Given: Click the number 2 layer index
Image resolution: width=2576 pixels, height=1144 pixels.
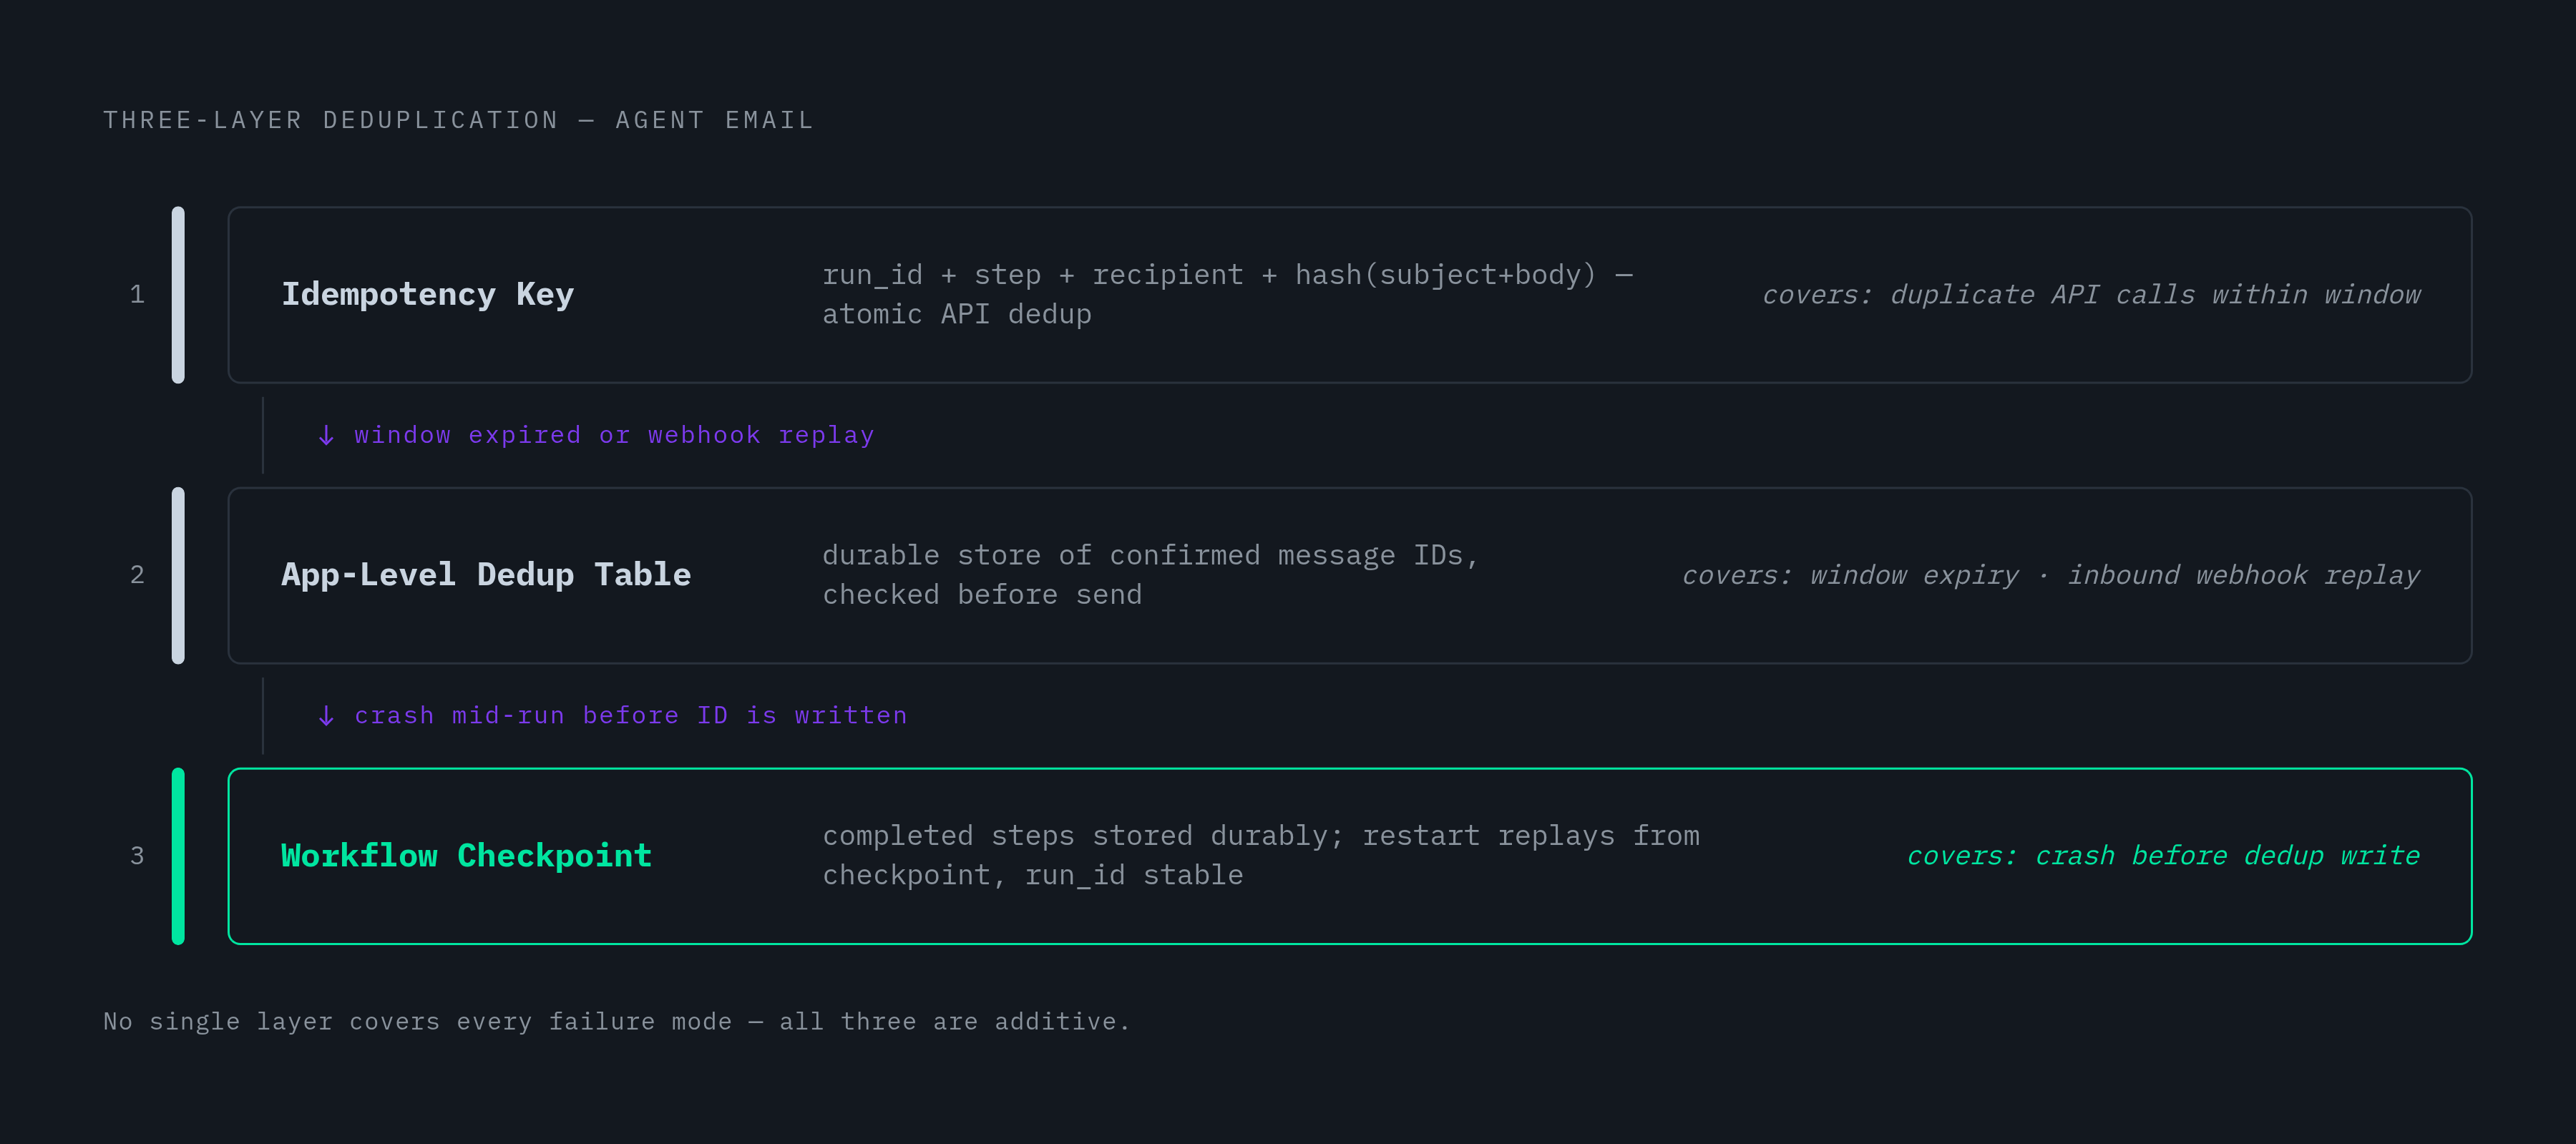Looking at the screenshot, I should point(137,575).
